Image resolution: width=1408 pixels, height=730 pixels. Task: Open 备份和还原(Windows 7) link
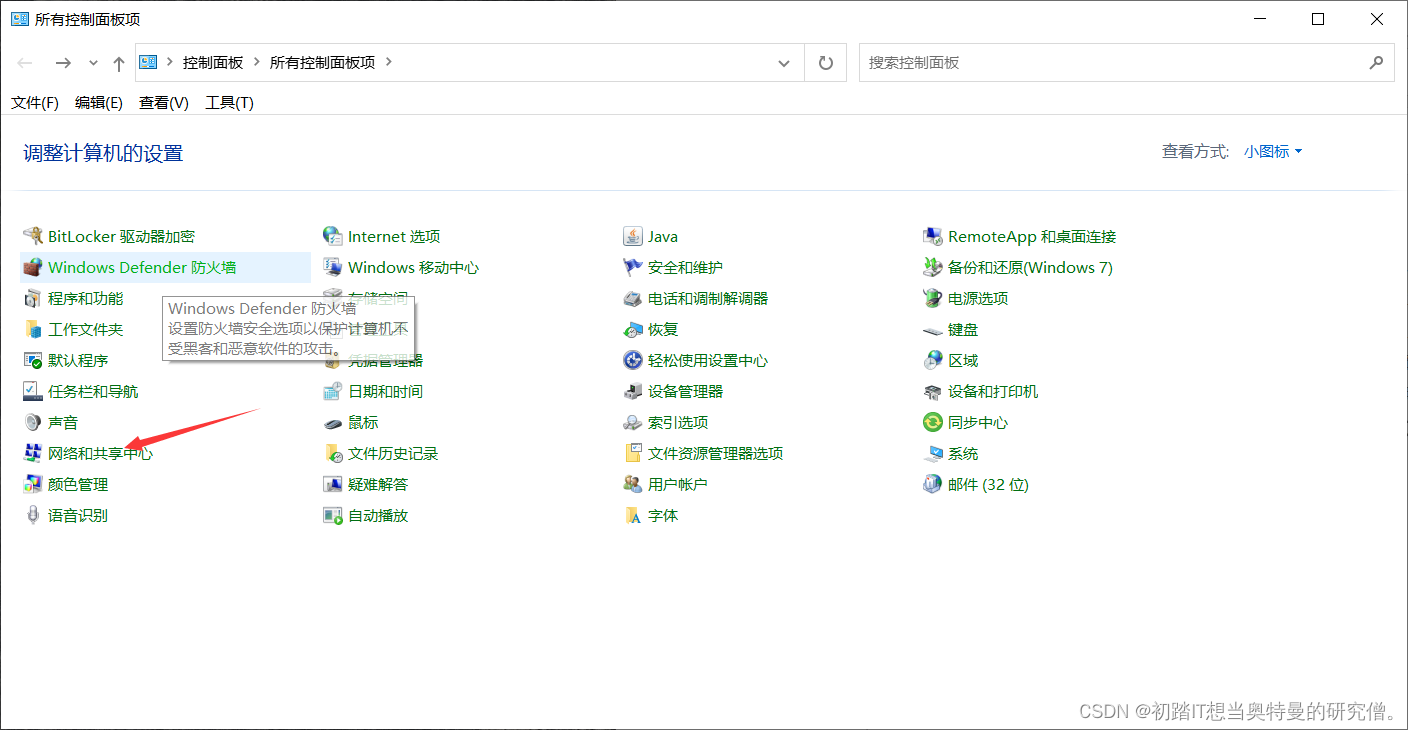(x=1030, y=268)
